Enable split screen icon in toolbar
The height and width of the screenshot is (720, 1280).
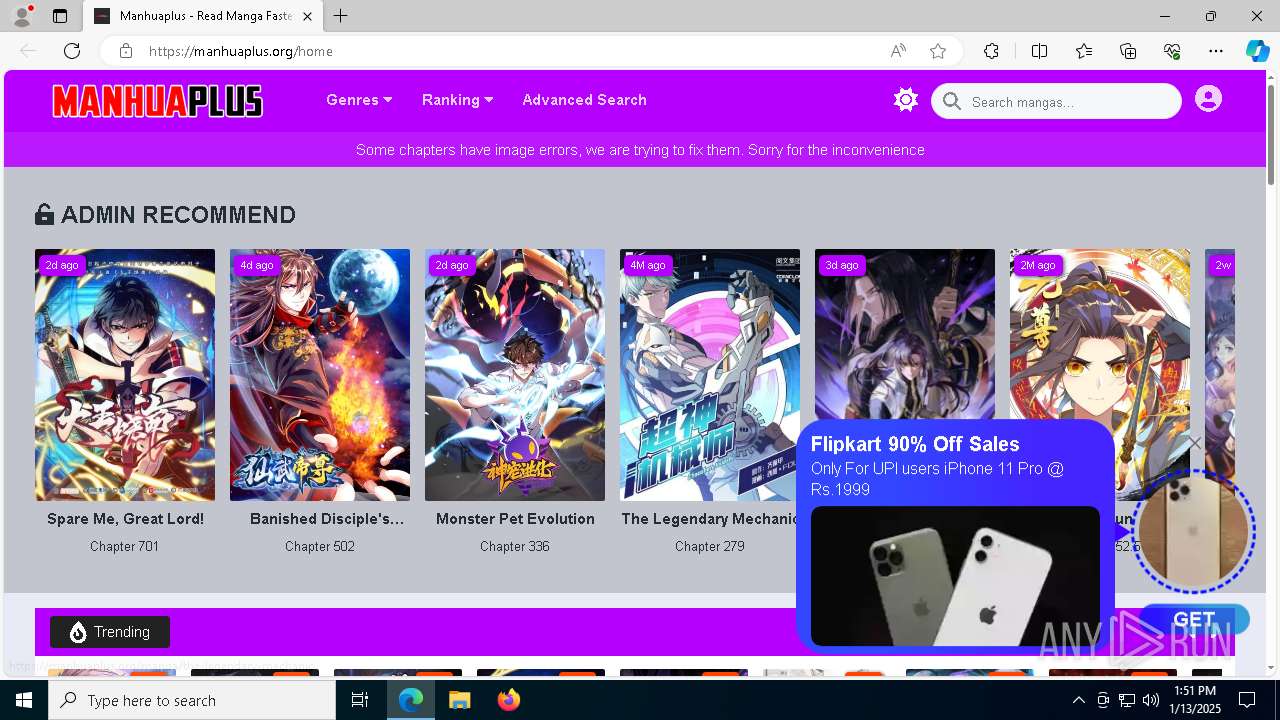(x=1039, y=51)
